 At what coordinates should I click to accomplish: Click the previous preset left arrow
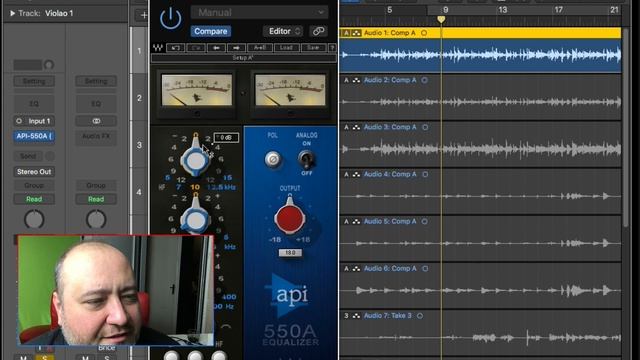point(216,48)
